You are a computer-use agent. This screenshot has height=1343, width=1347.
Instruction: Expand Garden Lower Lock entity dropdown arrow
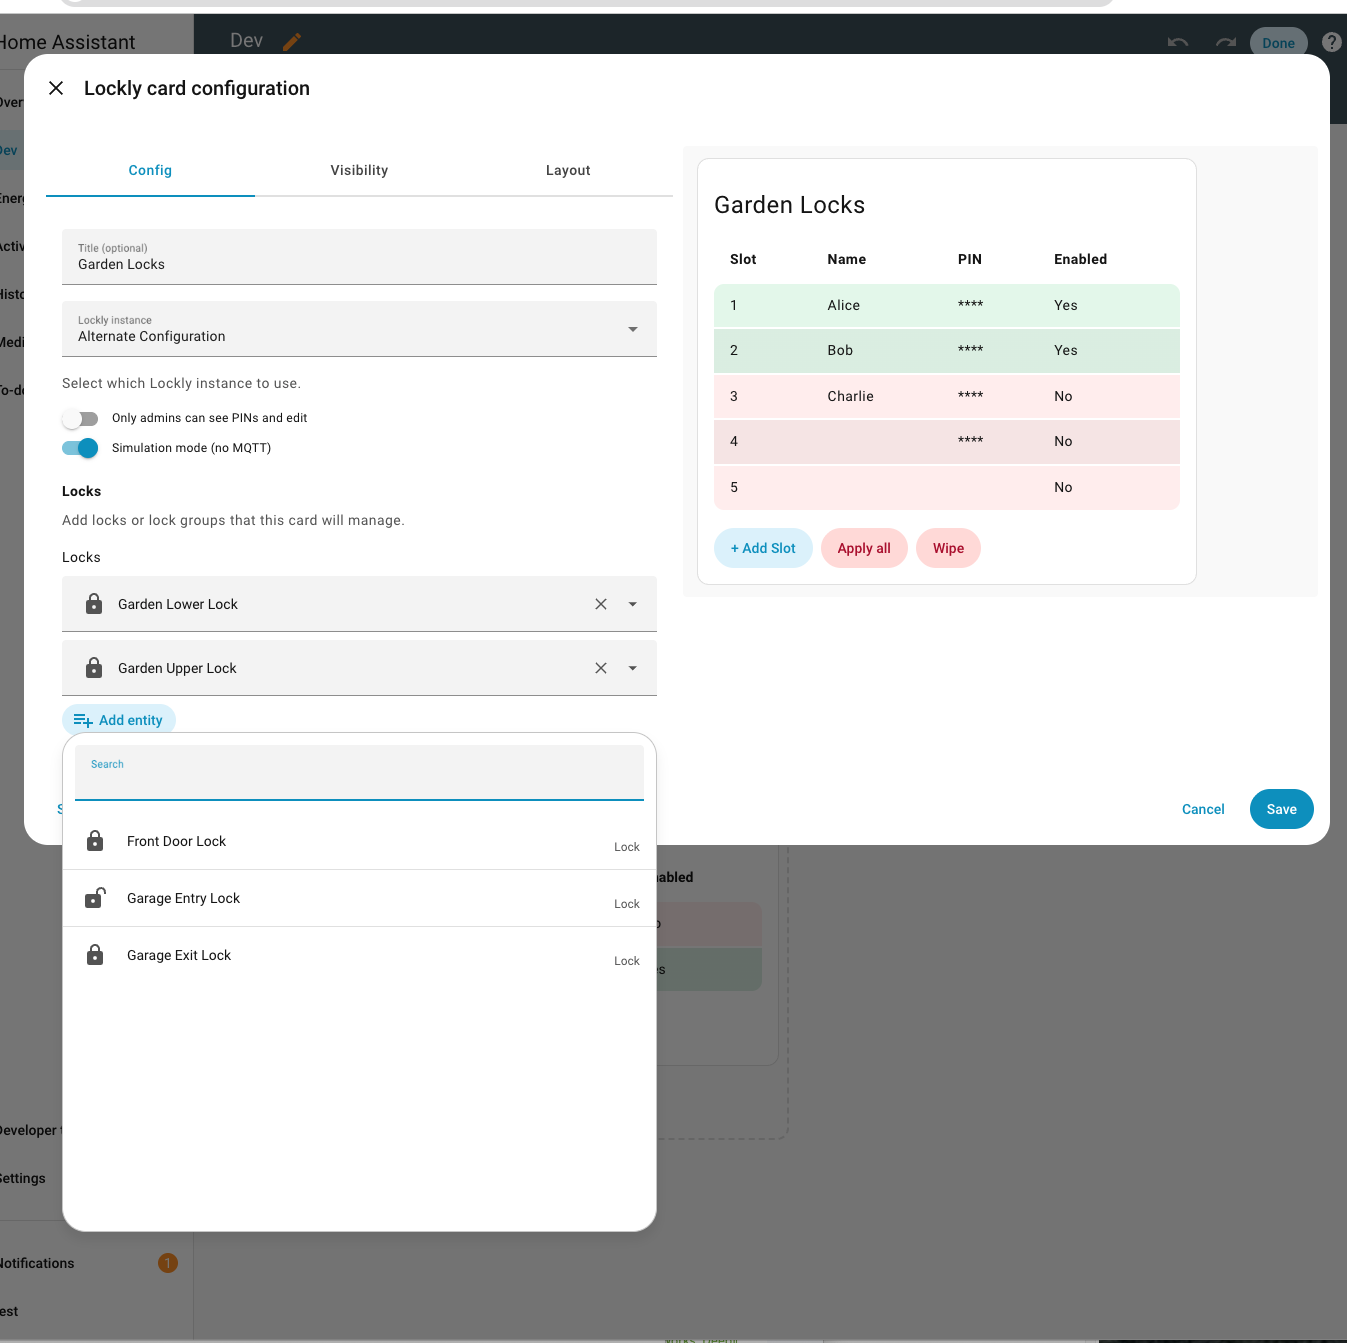pyautogui.click(x=633, y=604)
